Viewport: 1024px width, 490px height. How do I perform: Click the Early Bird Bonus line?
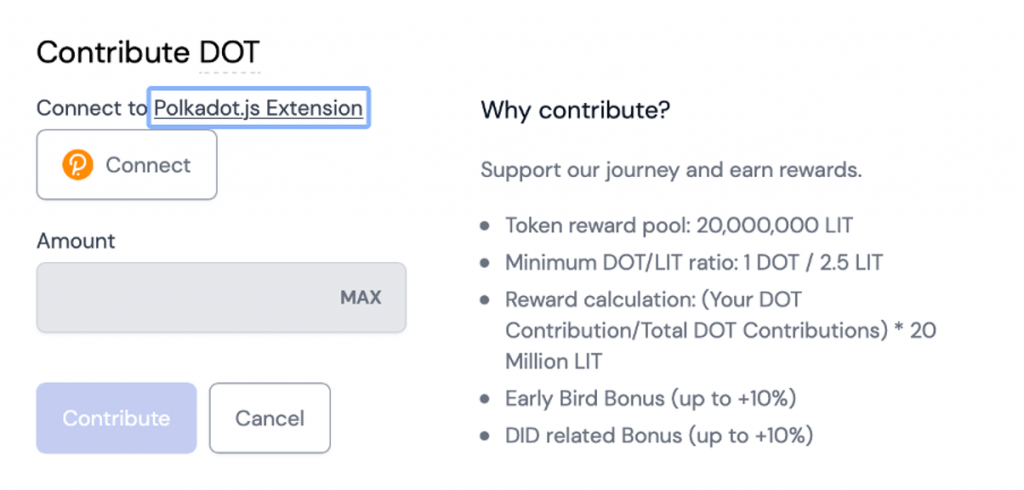click(650, 398)
